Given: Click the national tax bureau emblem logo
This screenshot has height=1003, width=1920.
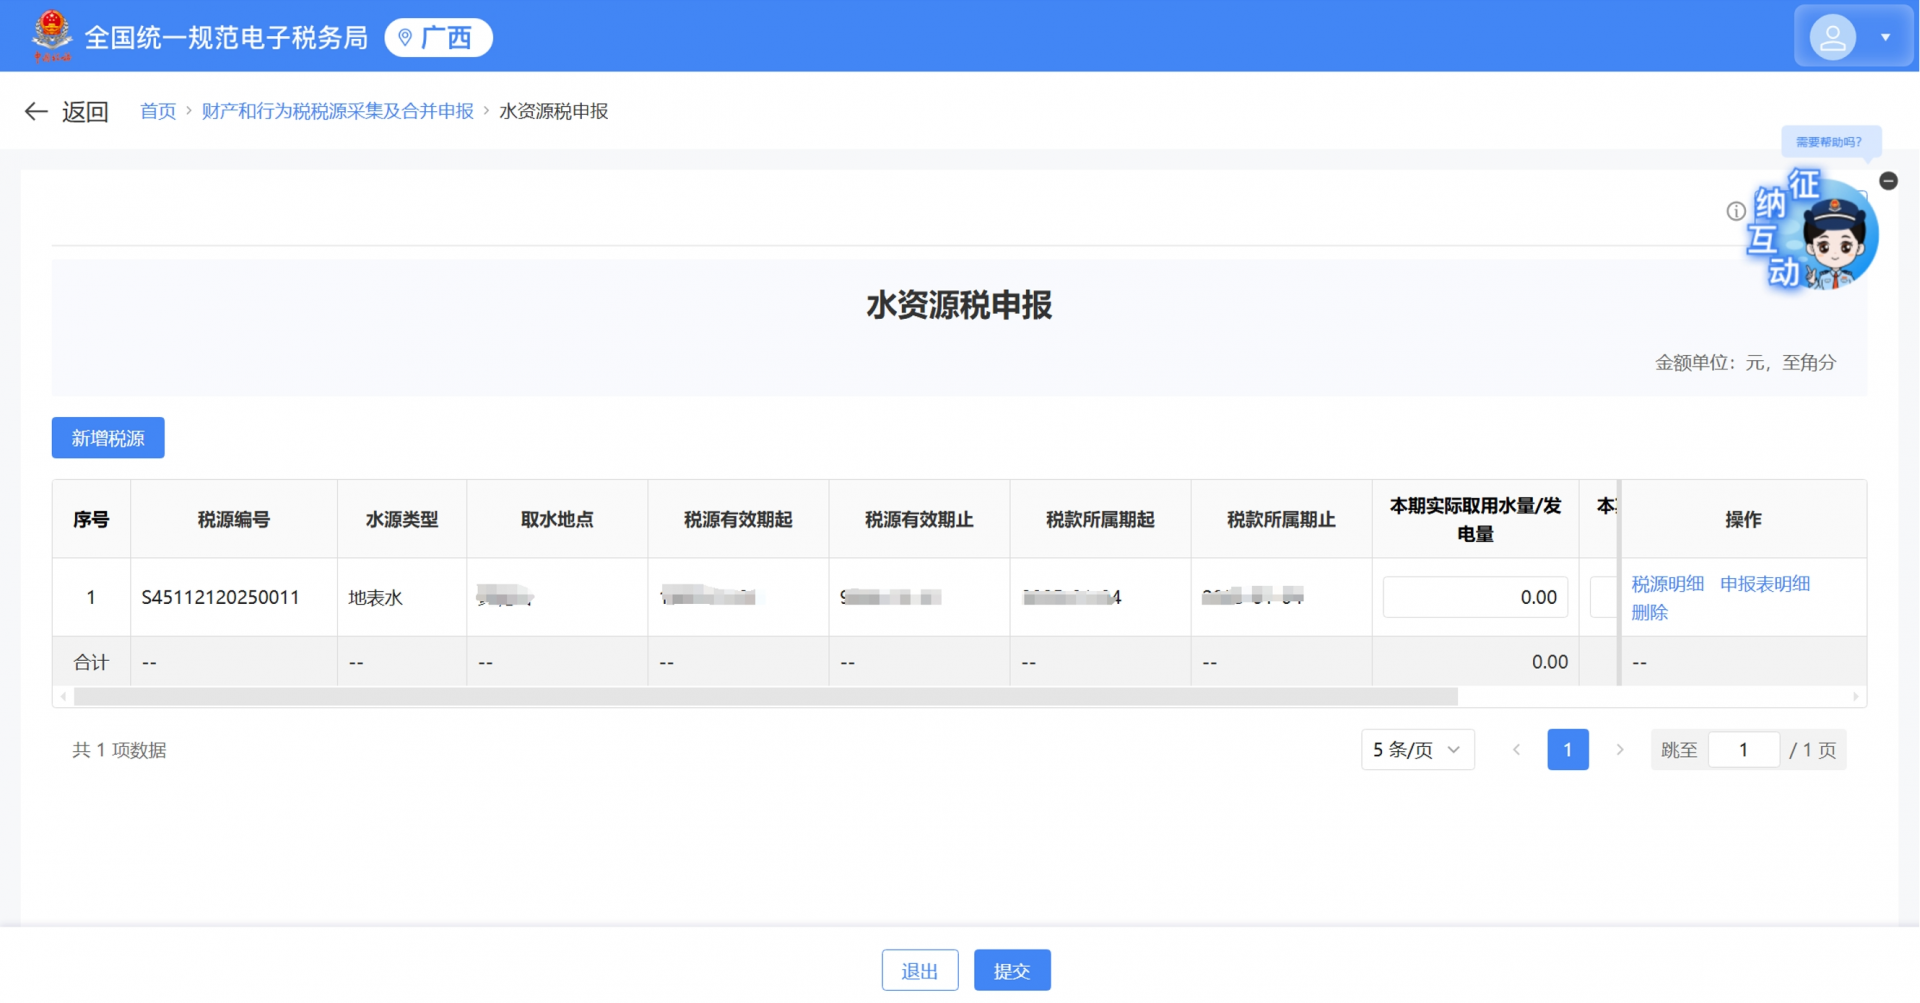Looking at the screenshot, I should tap(52, 34).
